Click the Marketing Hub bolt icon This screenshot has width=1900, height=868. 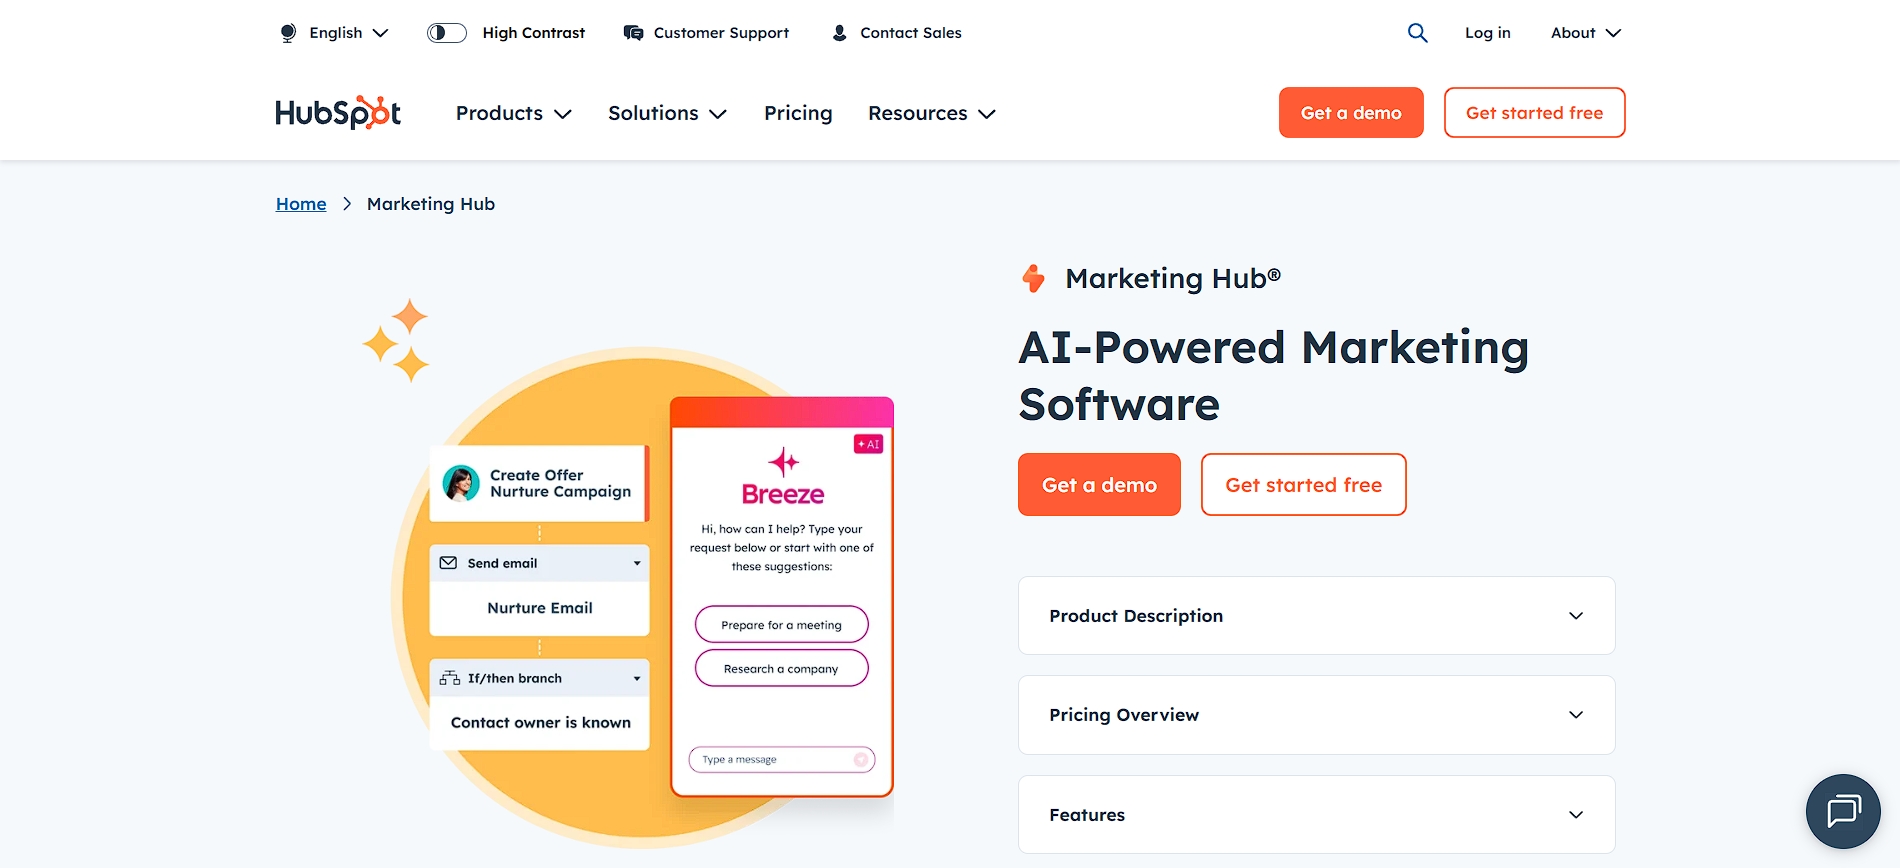pos(1034,278)
